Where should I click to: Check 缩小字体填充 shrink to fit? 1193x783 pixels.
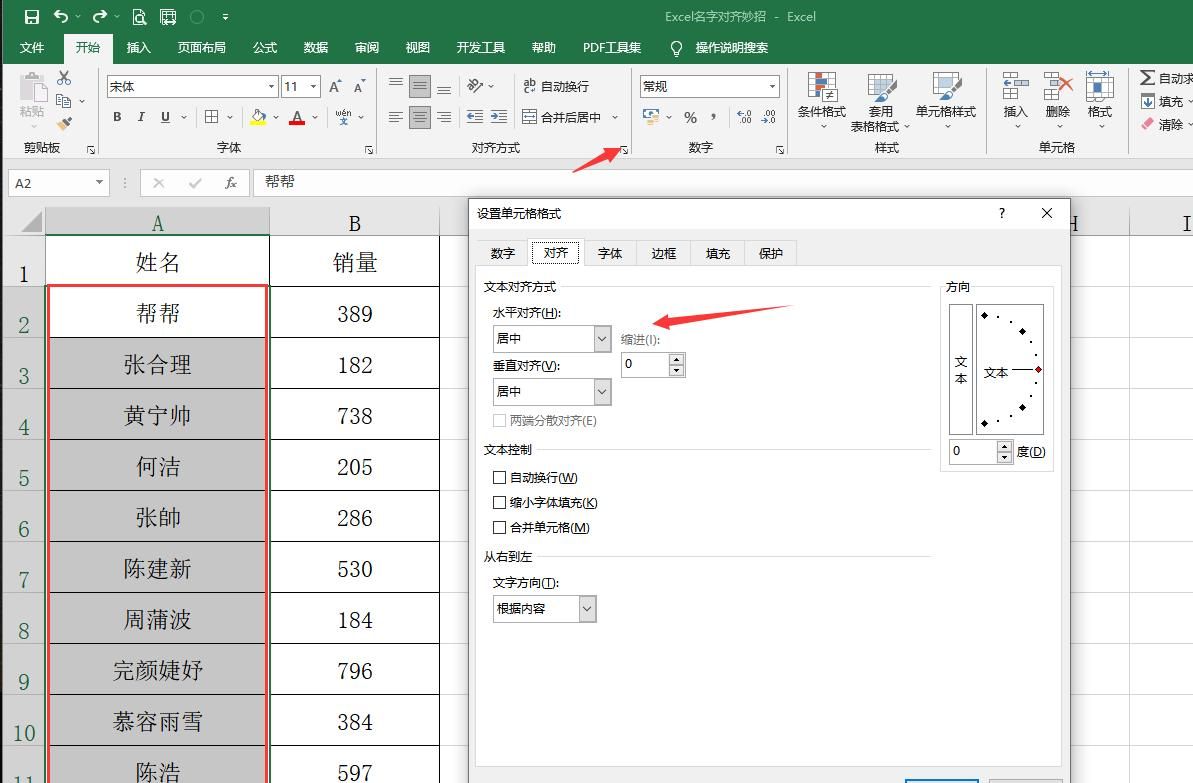499,502
